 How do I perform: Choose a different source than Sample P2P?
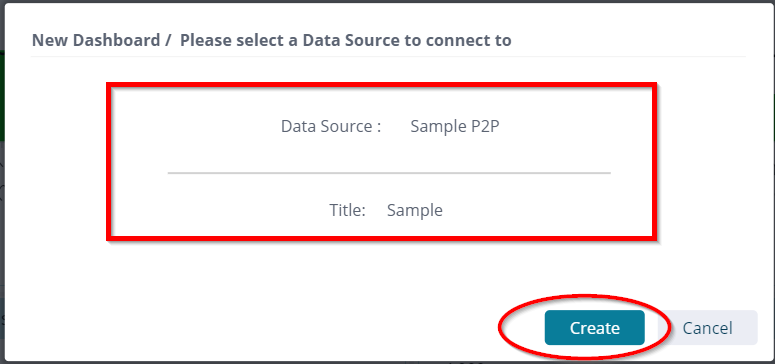(x=455, y=127)
